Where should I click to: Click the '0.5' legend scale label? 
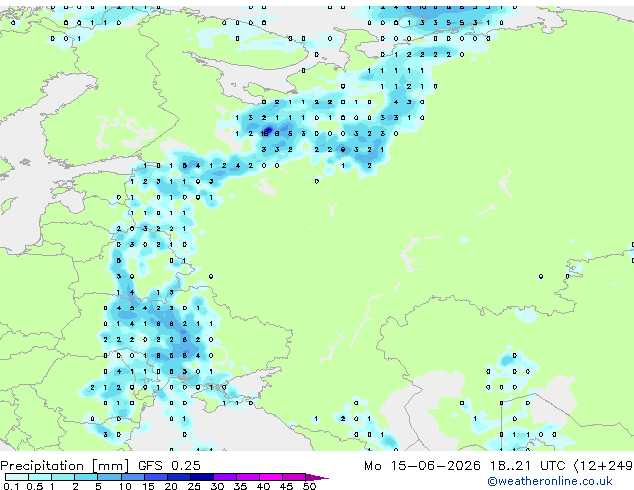[34, 486]
